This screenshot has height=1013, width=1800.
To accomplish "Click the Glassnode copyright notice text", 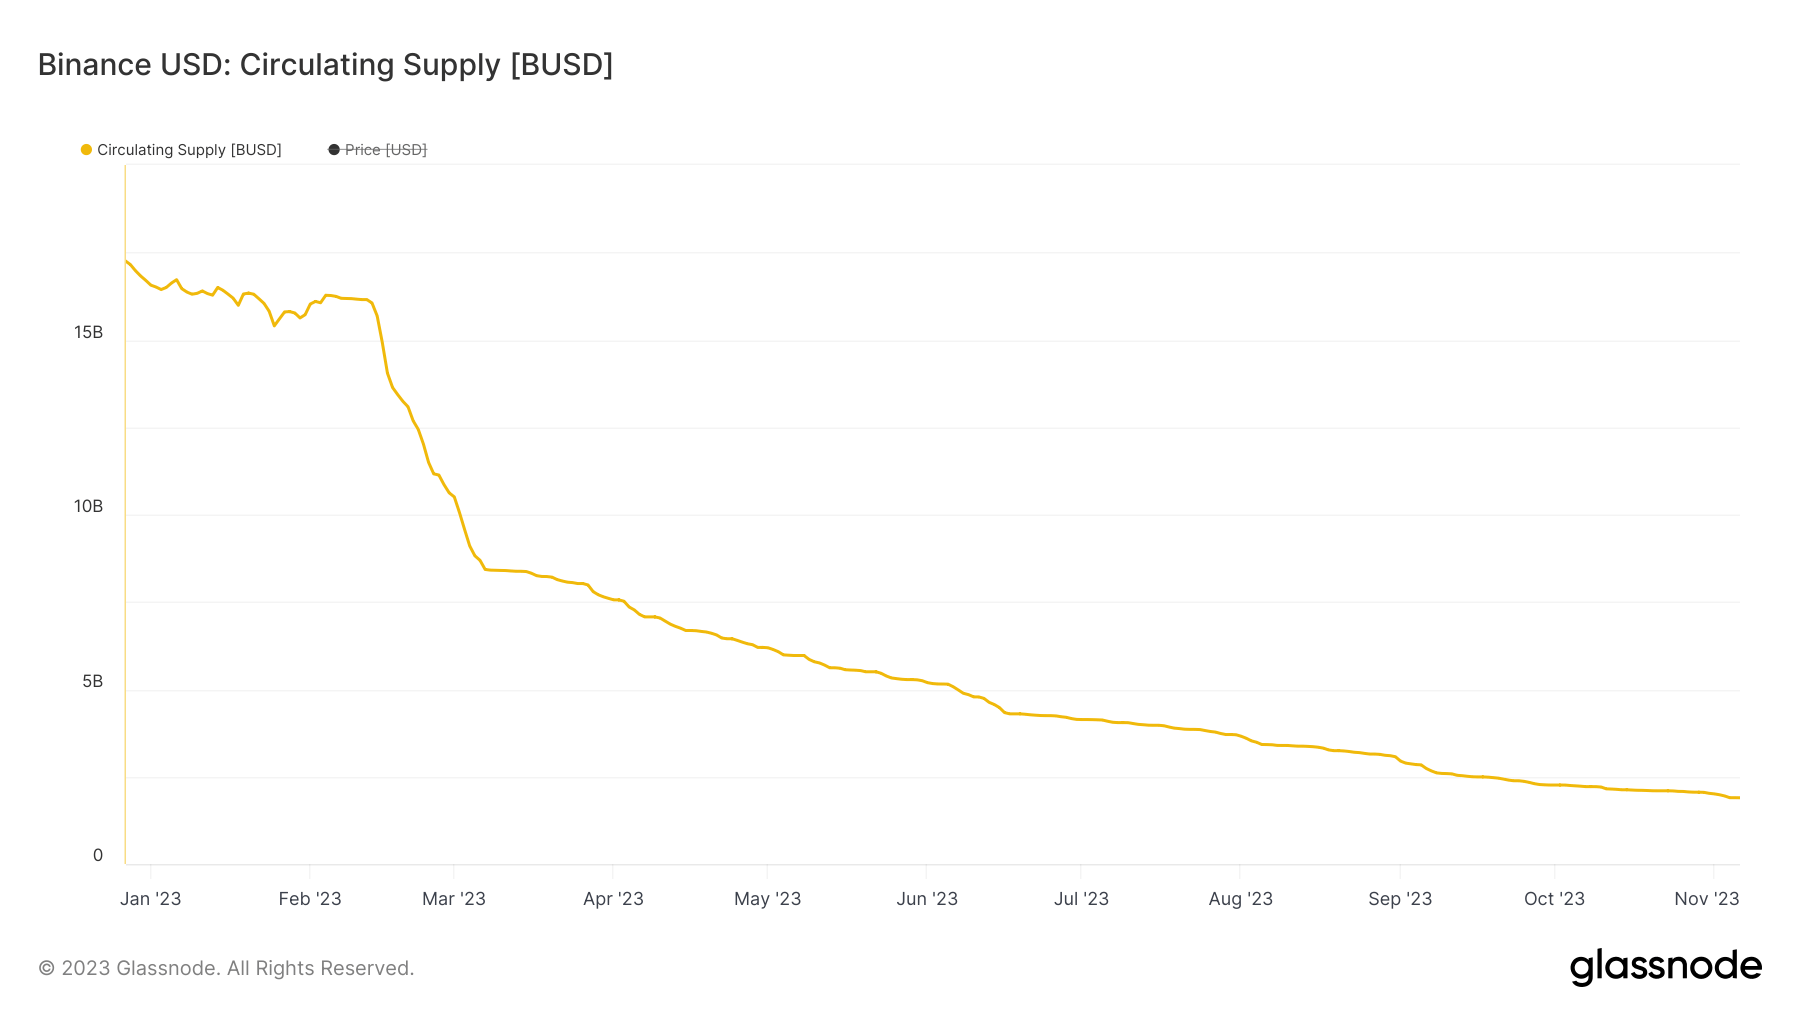I will pyautogui.click(x=226, y=968).
